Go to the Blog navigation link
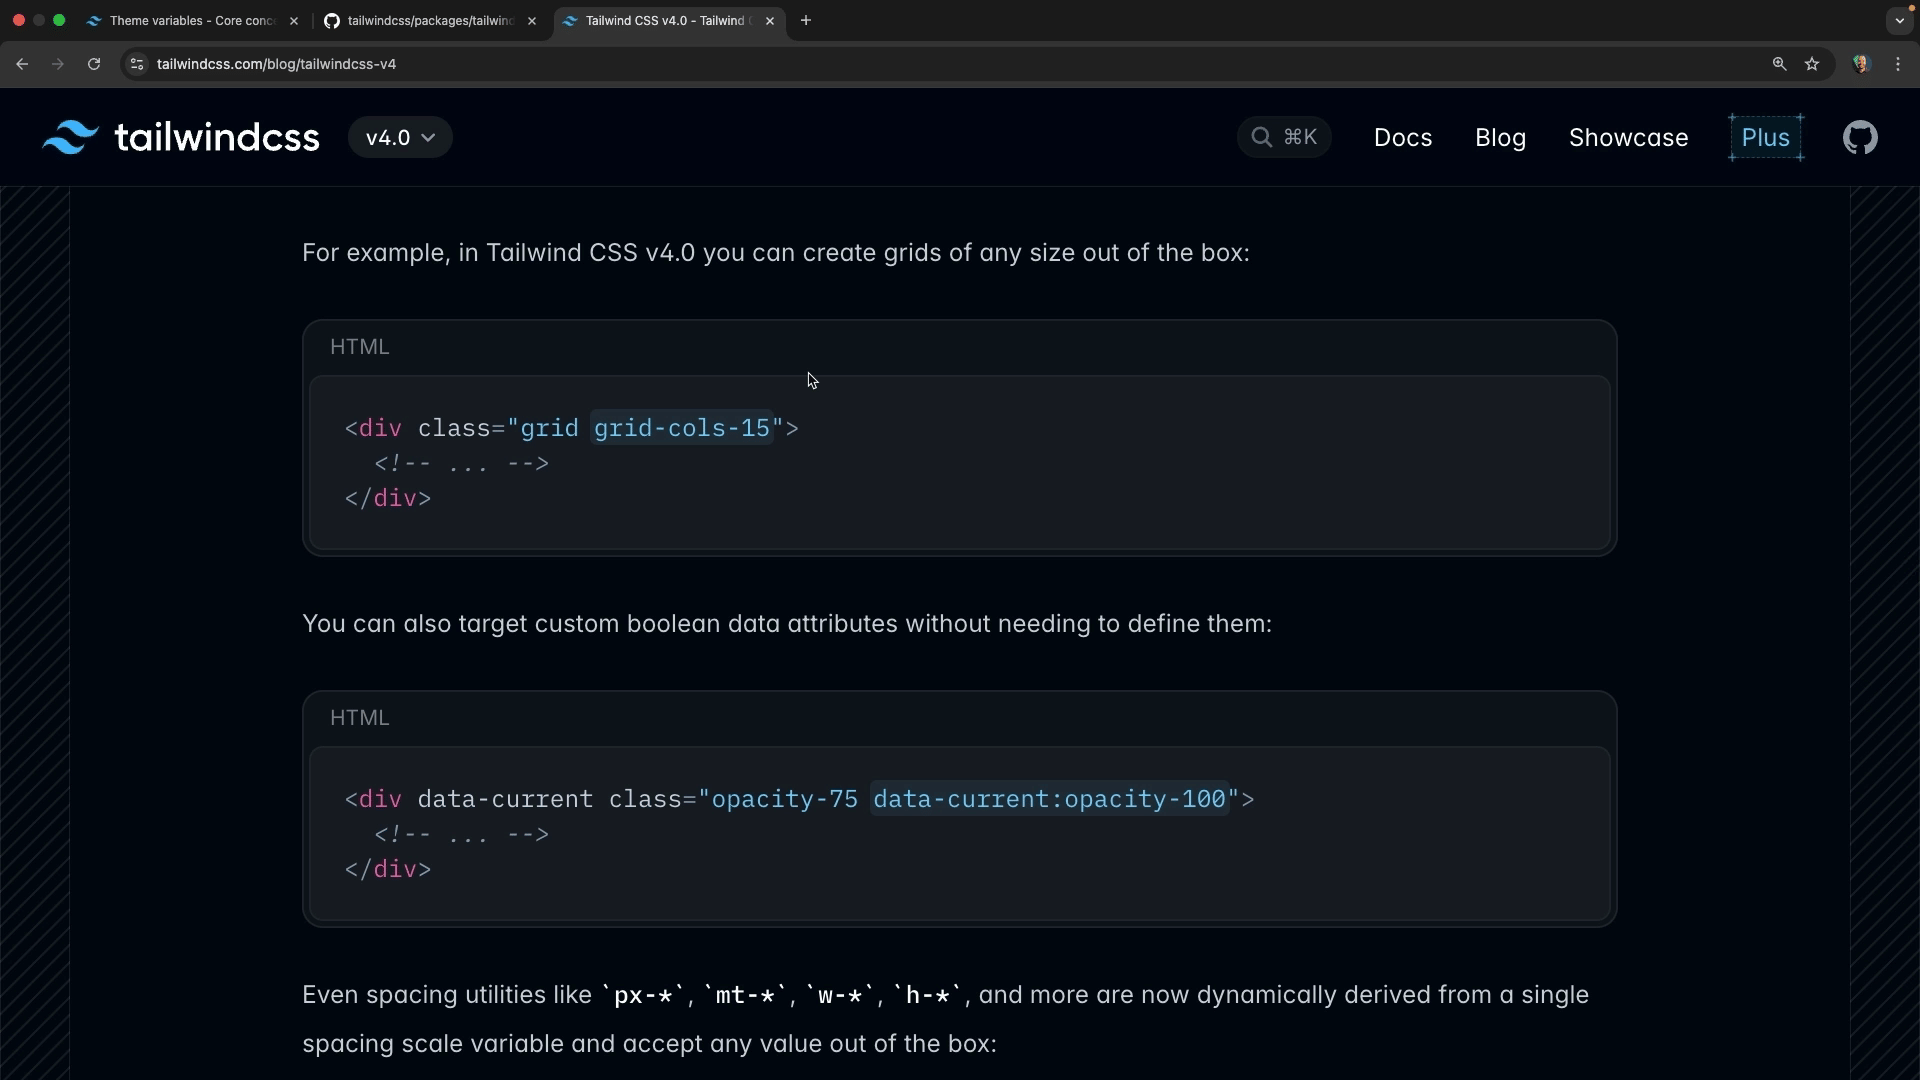 point(1500,138)
